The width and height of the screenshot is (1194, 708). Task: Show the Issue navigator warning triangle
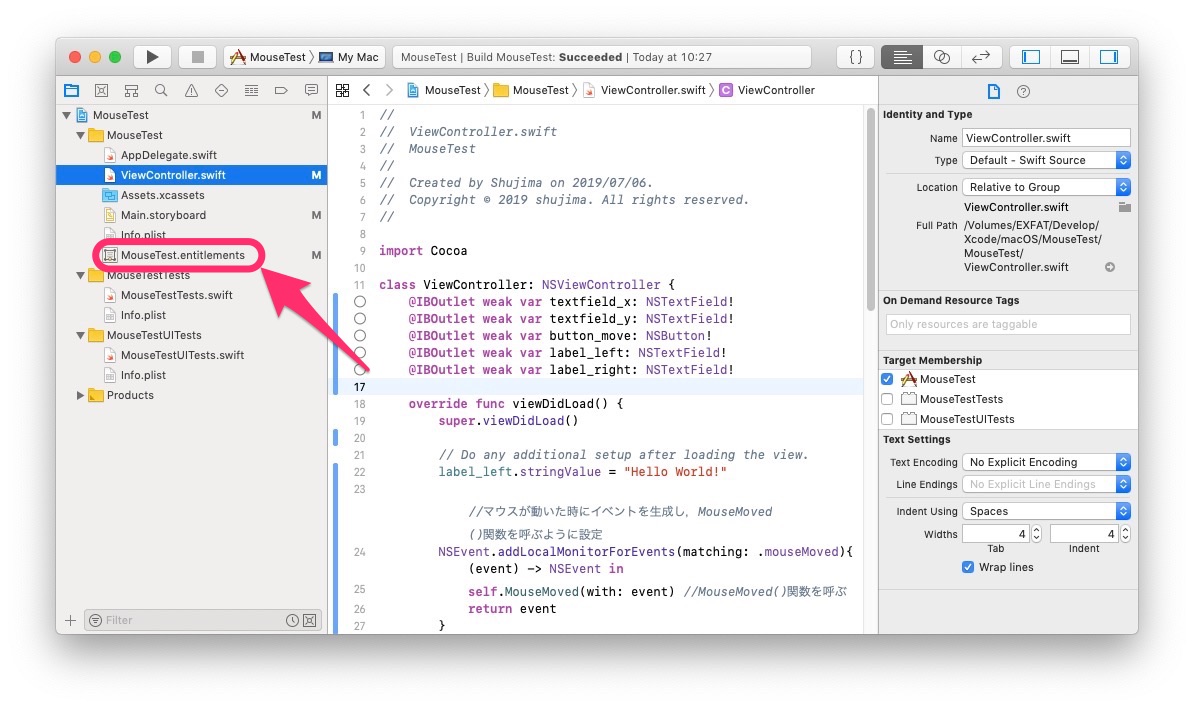pos(191,90)
